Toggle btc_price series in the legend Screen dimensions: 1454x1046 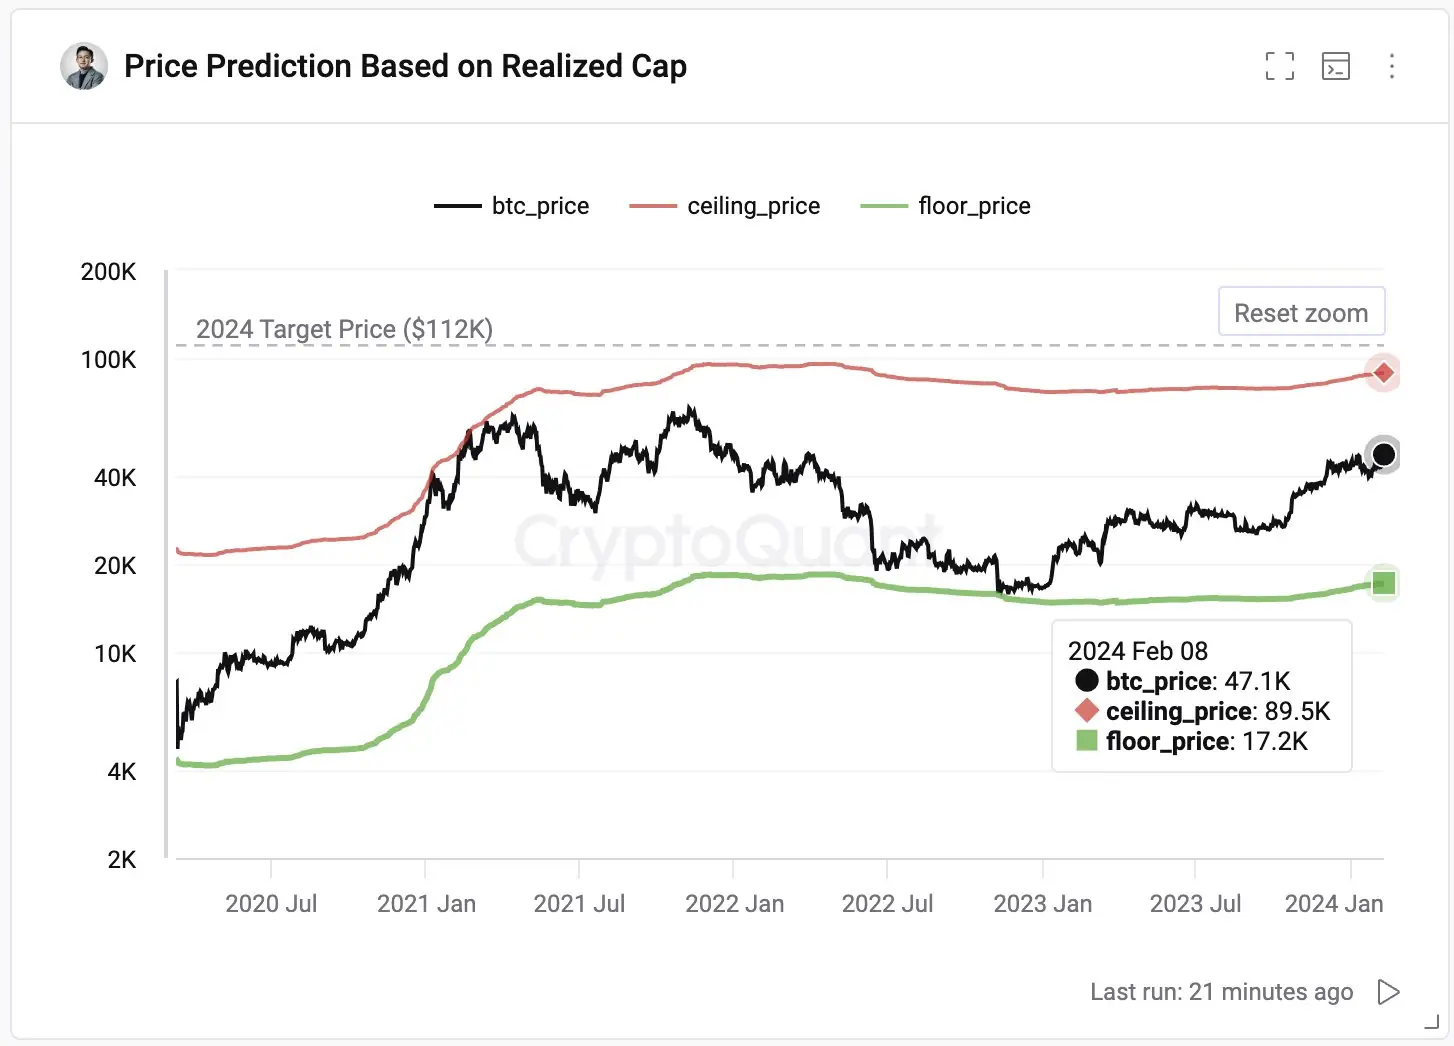pyautogui.click(x=511, y=206)
